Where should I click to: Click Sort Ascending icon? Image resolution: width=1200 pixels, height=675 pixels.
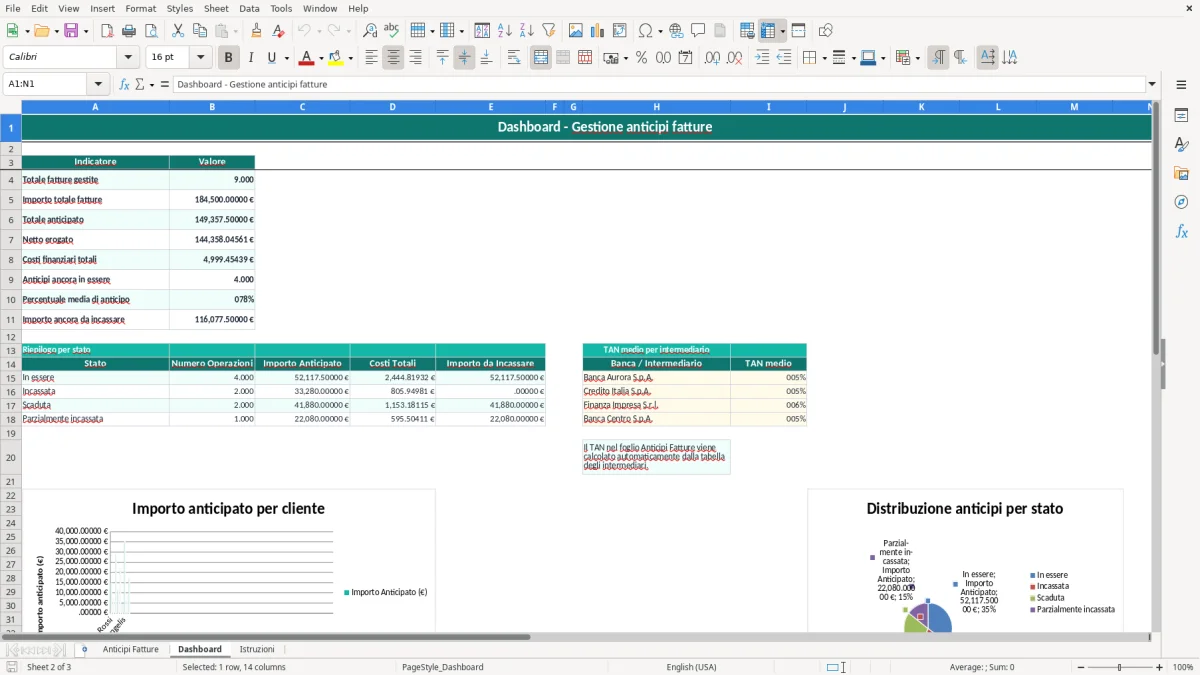[505, 31]
